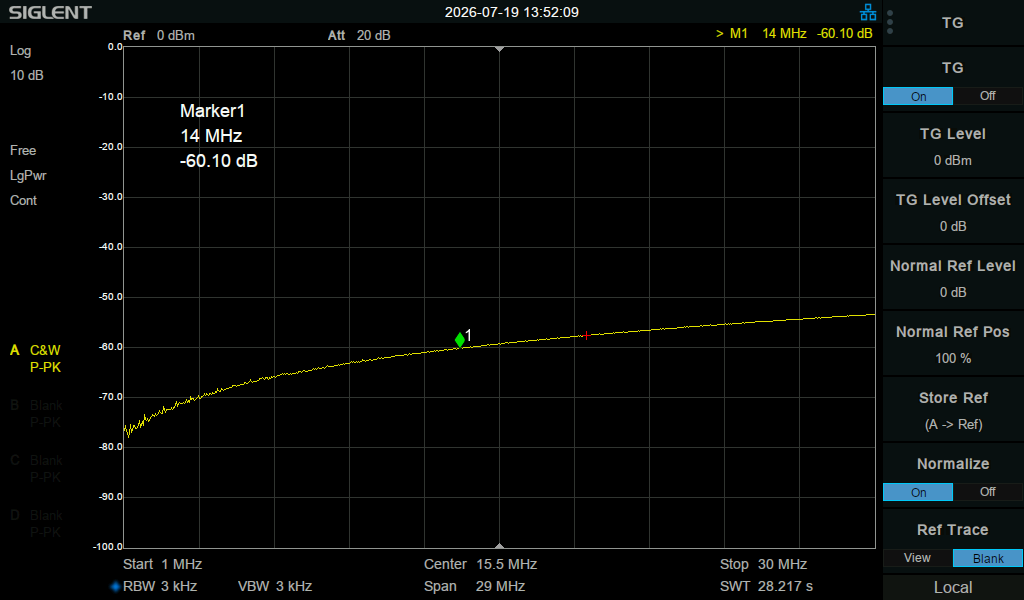The height and width of the screenshot is (600, 1024).
Task: Click the green Marker 1 diamond
Action: 460,339
